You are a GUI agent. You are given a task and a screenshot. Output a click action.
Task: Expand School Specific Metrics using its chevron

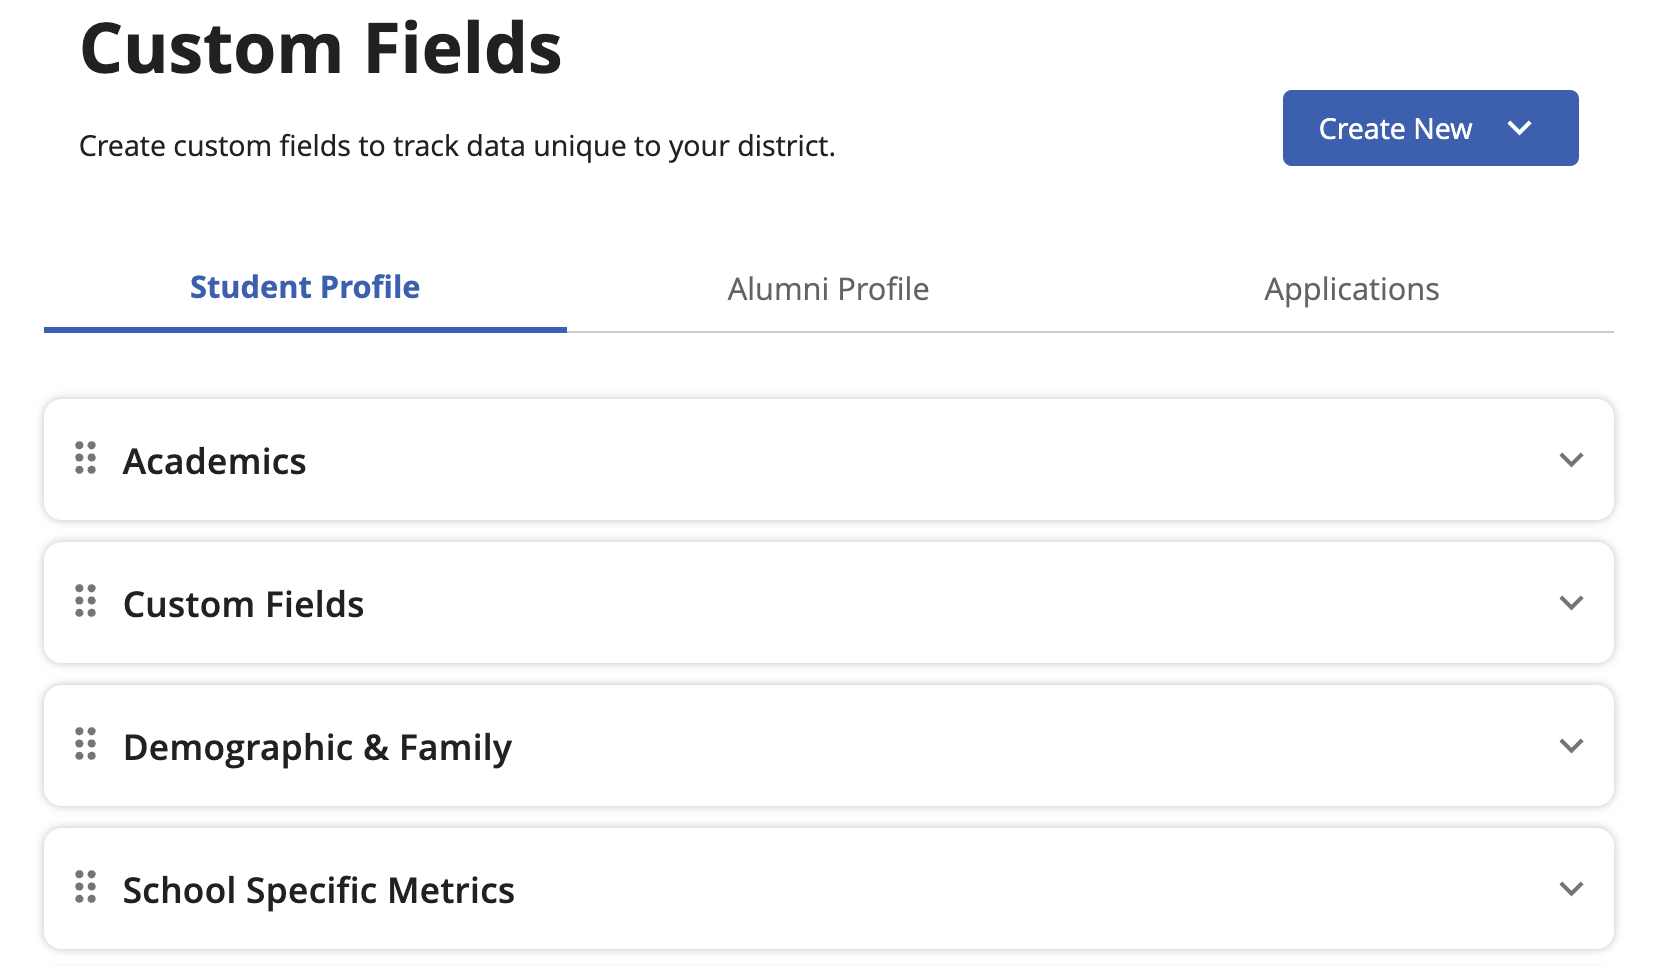coord(1571,889)
